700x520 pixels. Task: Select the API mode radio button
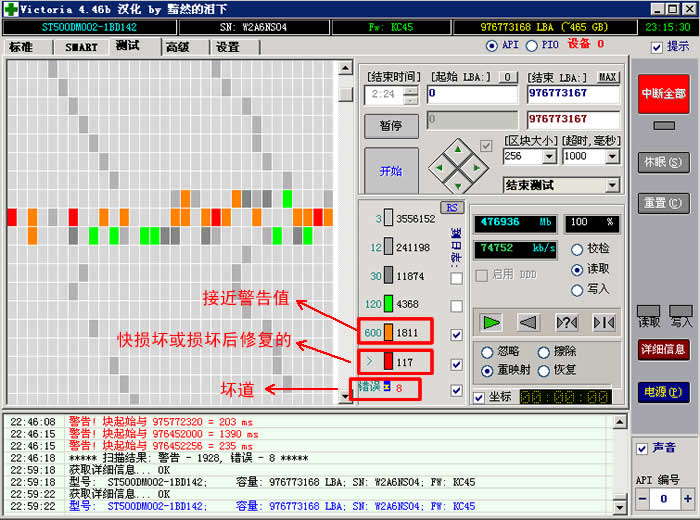(x=492, y=46)
